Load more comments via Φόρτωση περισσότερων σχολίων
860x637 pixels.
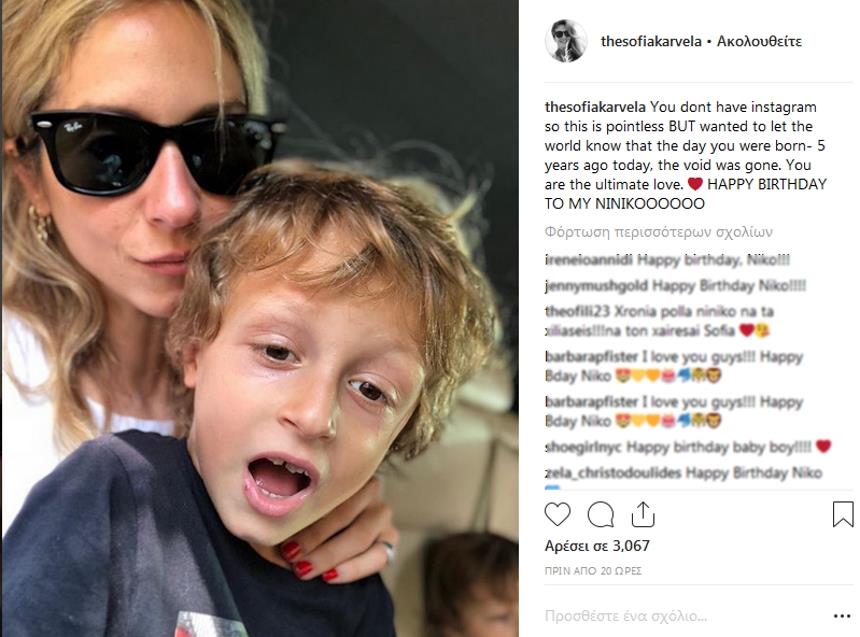659,232
